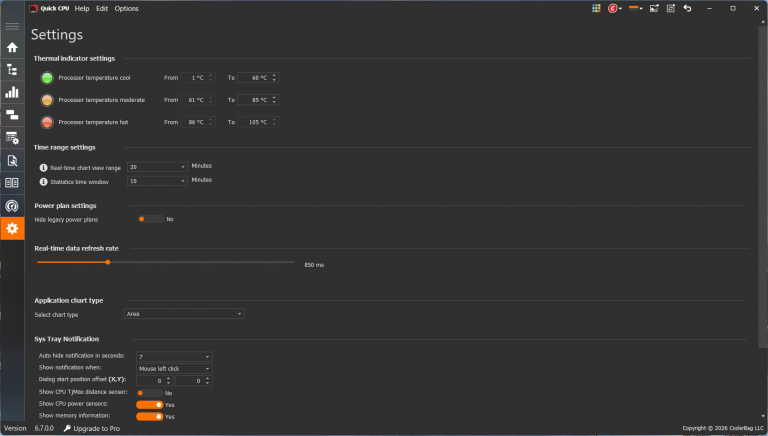
Task: Increase cool temperature To value stepper
Action: (x=274, y=75)
